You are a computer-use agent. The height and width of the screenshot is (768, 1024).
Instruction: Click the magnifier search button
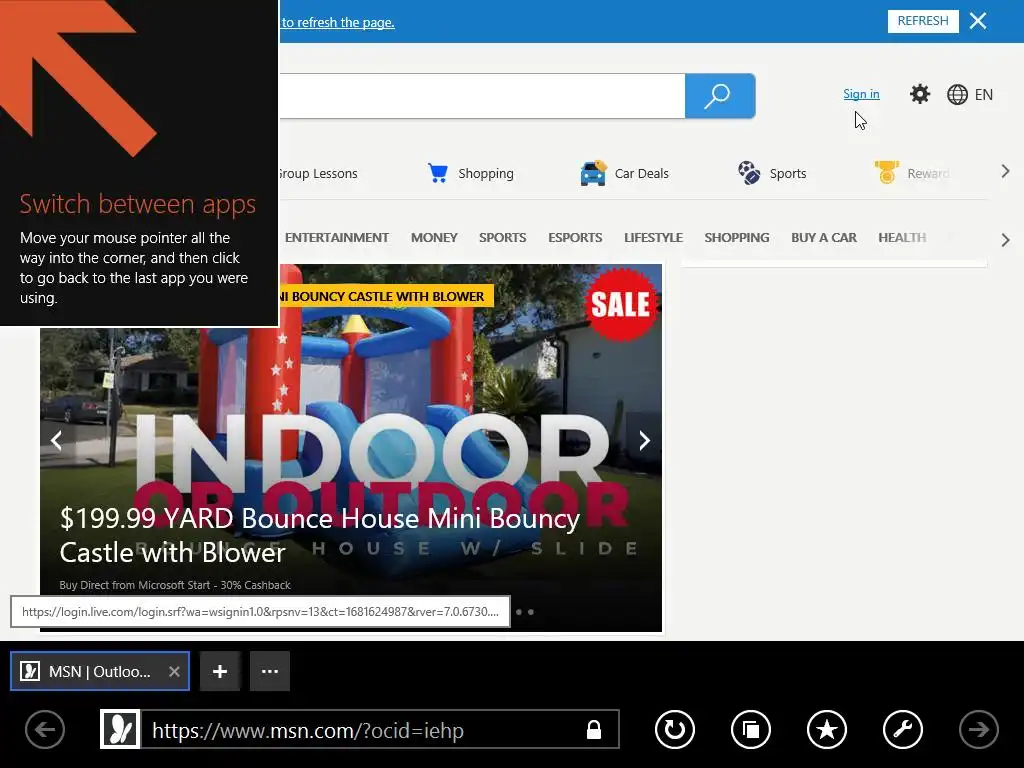coord(720,96)
